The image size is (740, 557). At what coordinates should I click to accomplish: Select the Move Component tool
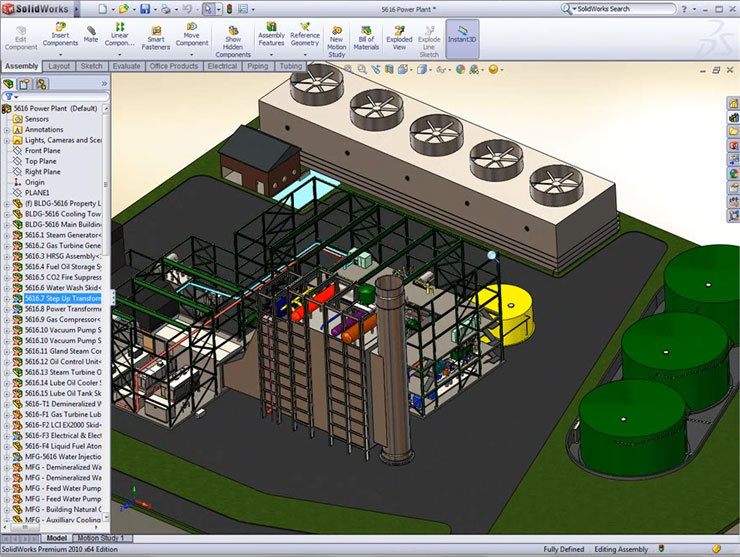point(192,34)
